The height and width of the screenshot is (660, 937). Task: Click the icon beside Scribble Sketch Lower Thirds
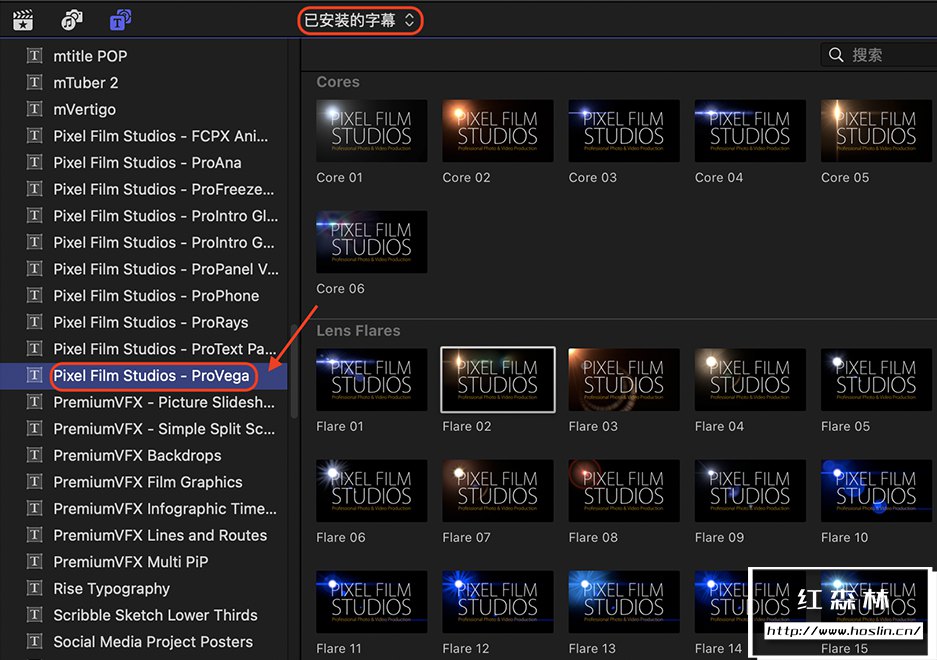coord(35,615)
